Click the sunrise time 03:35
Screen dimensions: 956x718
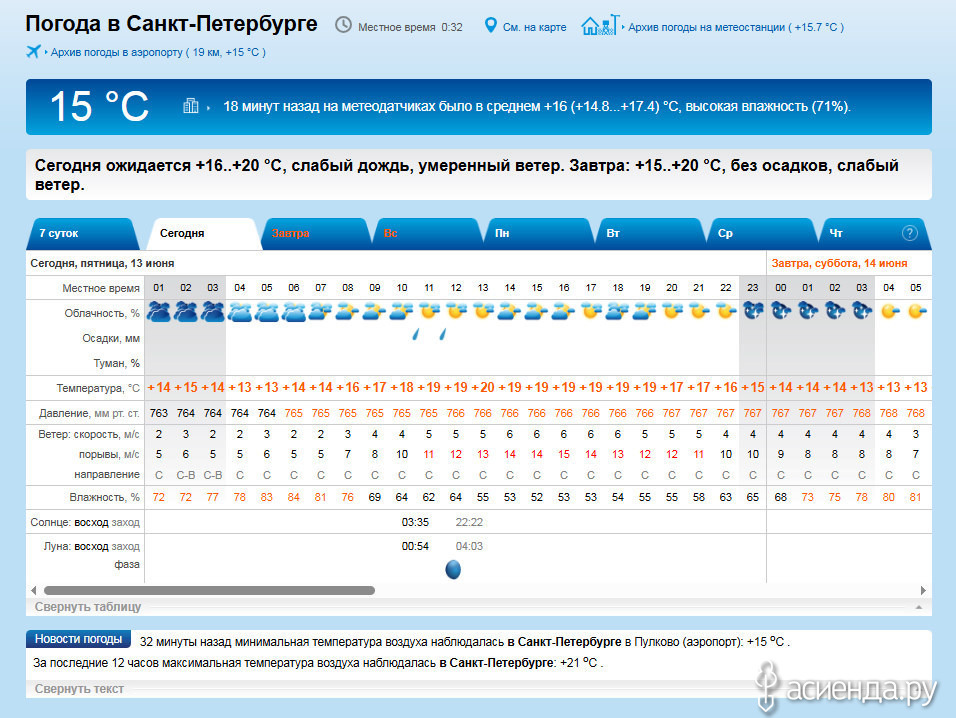coord(415,522)
